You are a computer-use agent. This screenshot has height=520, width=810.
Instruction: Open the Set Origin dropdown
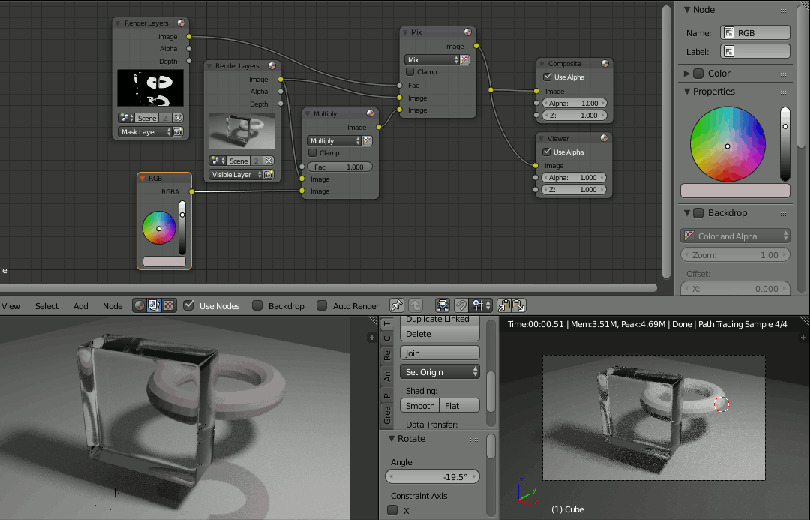(440, 372)
